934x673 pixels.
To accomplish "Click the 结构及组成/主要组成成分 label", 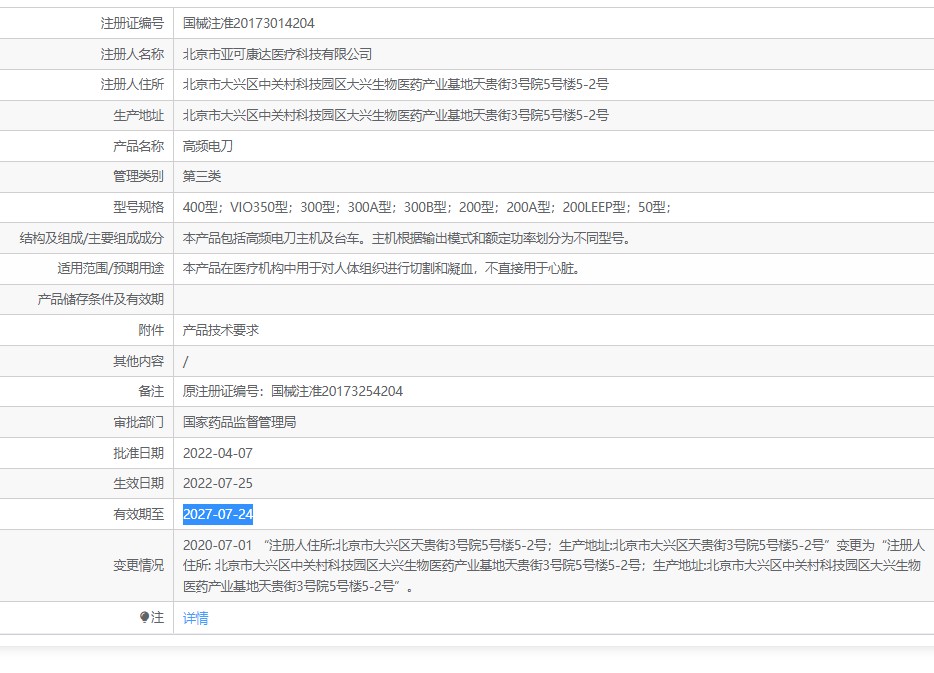I will click(x=92, y=238).
